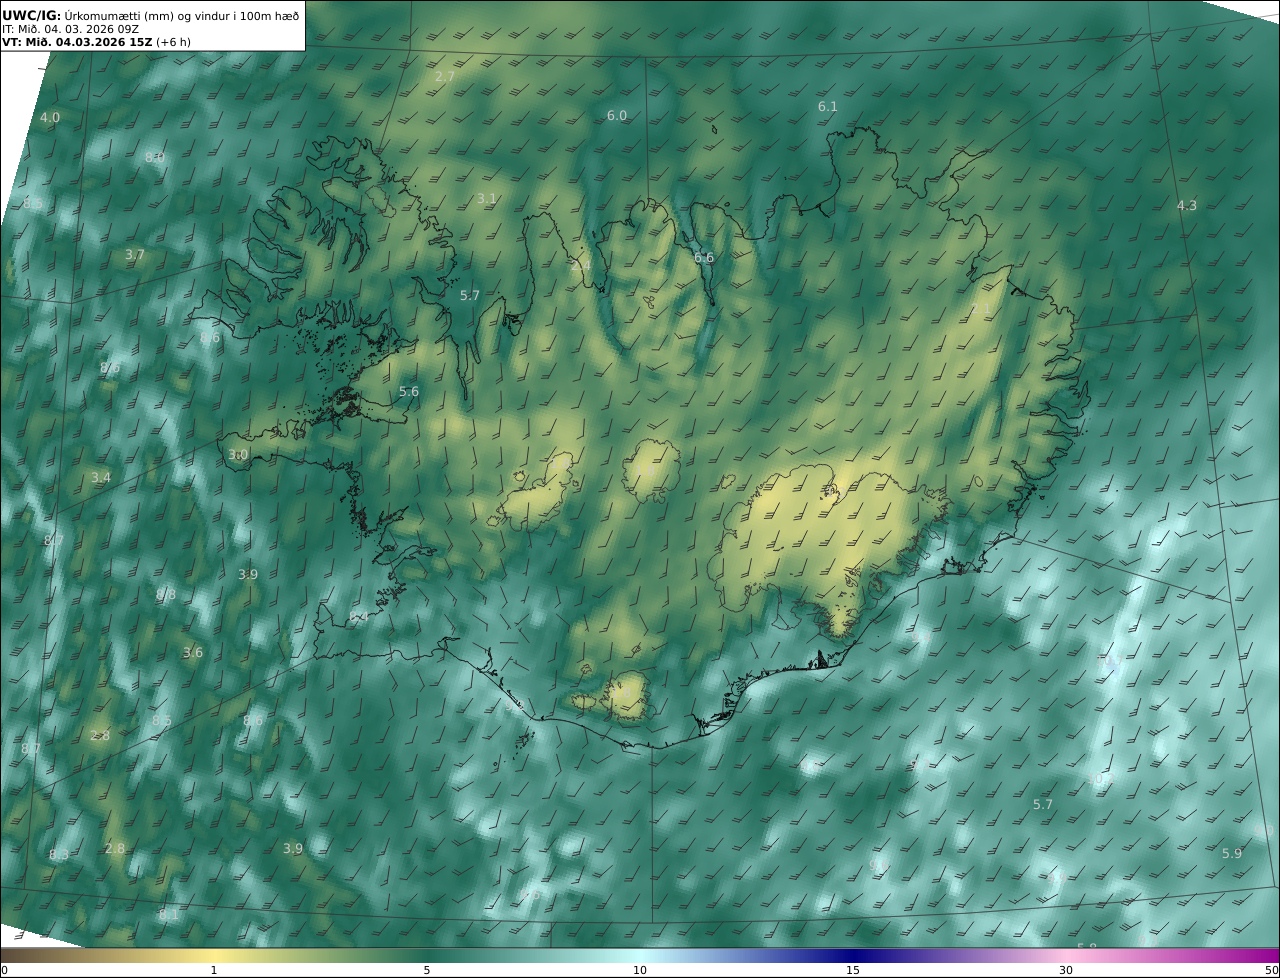Image resolution: width=1280 pixels, height=978 pixels.
Task: Click the '6.1' value label
Action: point(828,107)
